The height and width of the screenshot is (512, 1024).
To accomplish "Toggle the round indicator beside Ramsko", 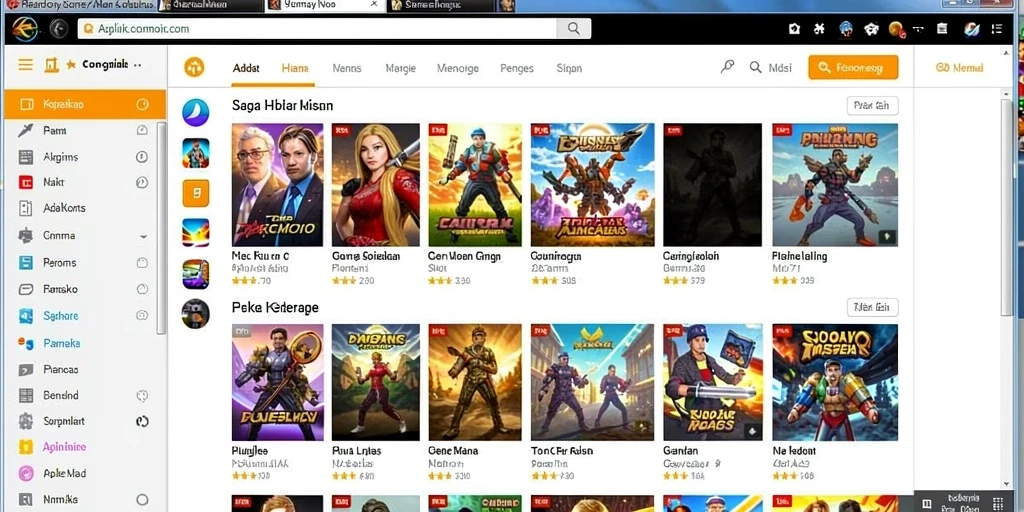I will coord(142,289).
